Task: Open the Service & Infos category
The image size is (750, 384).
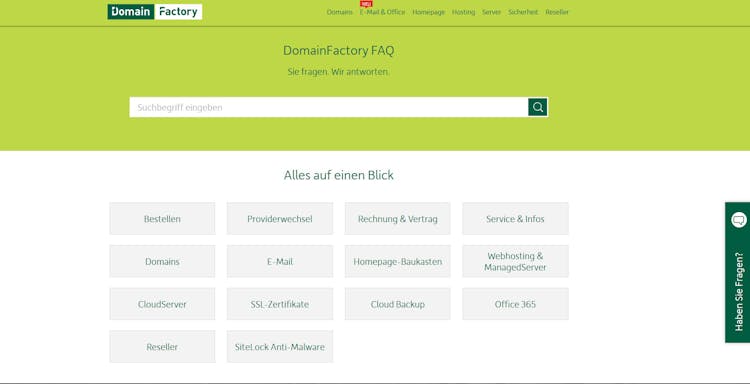Action: tap(515, 219)
